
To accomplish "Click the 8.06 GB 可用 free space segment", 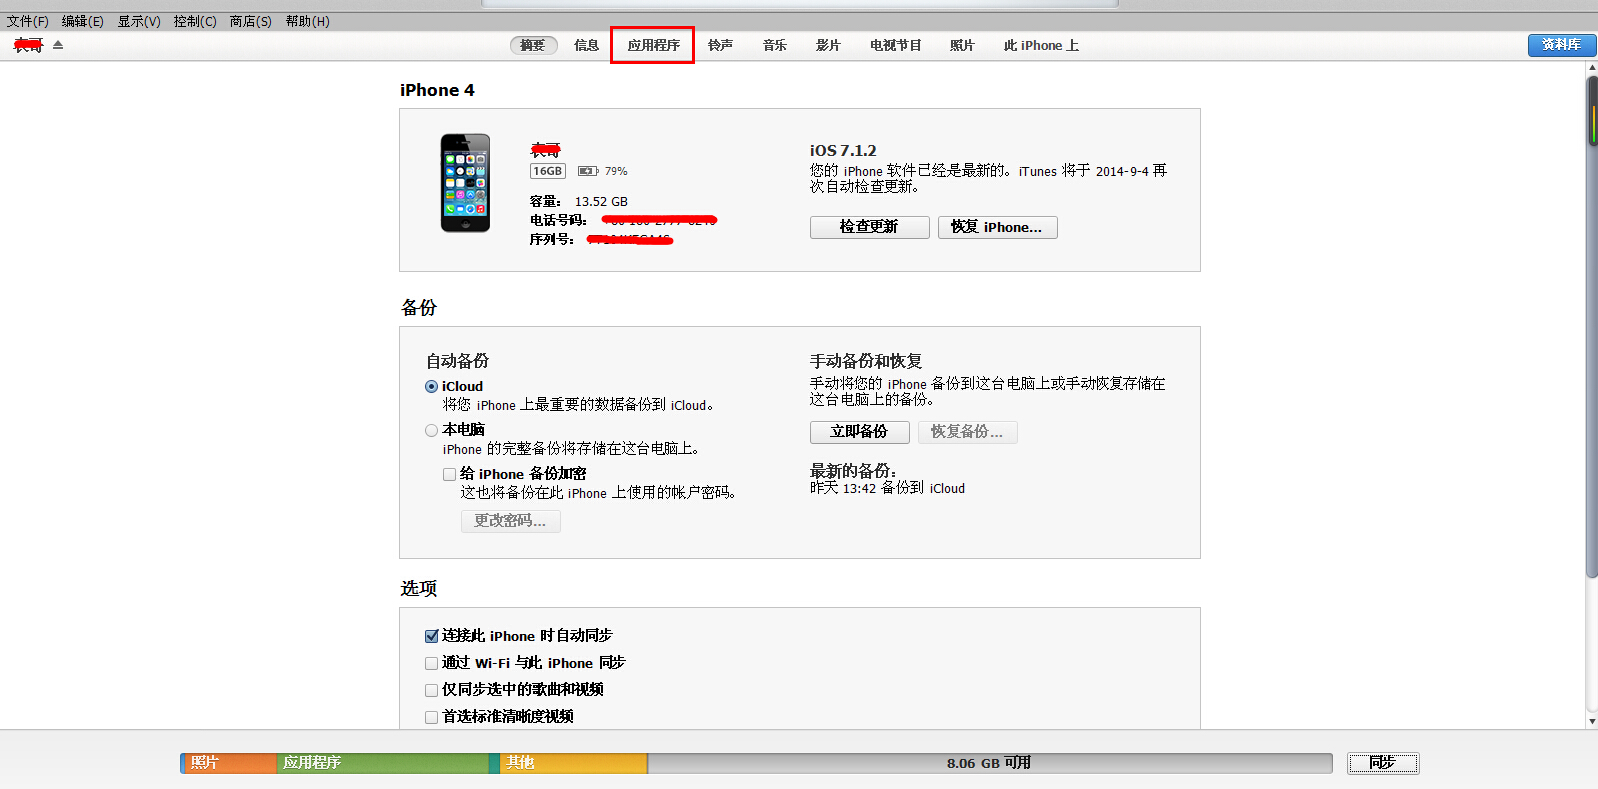I will pyautogui.click(x=989, y=763).
